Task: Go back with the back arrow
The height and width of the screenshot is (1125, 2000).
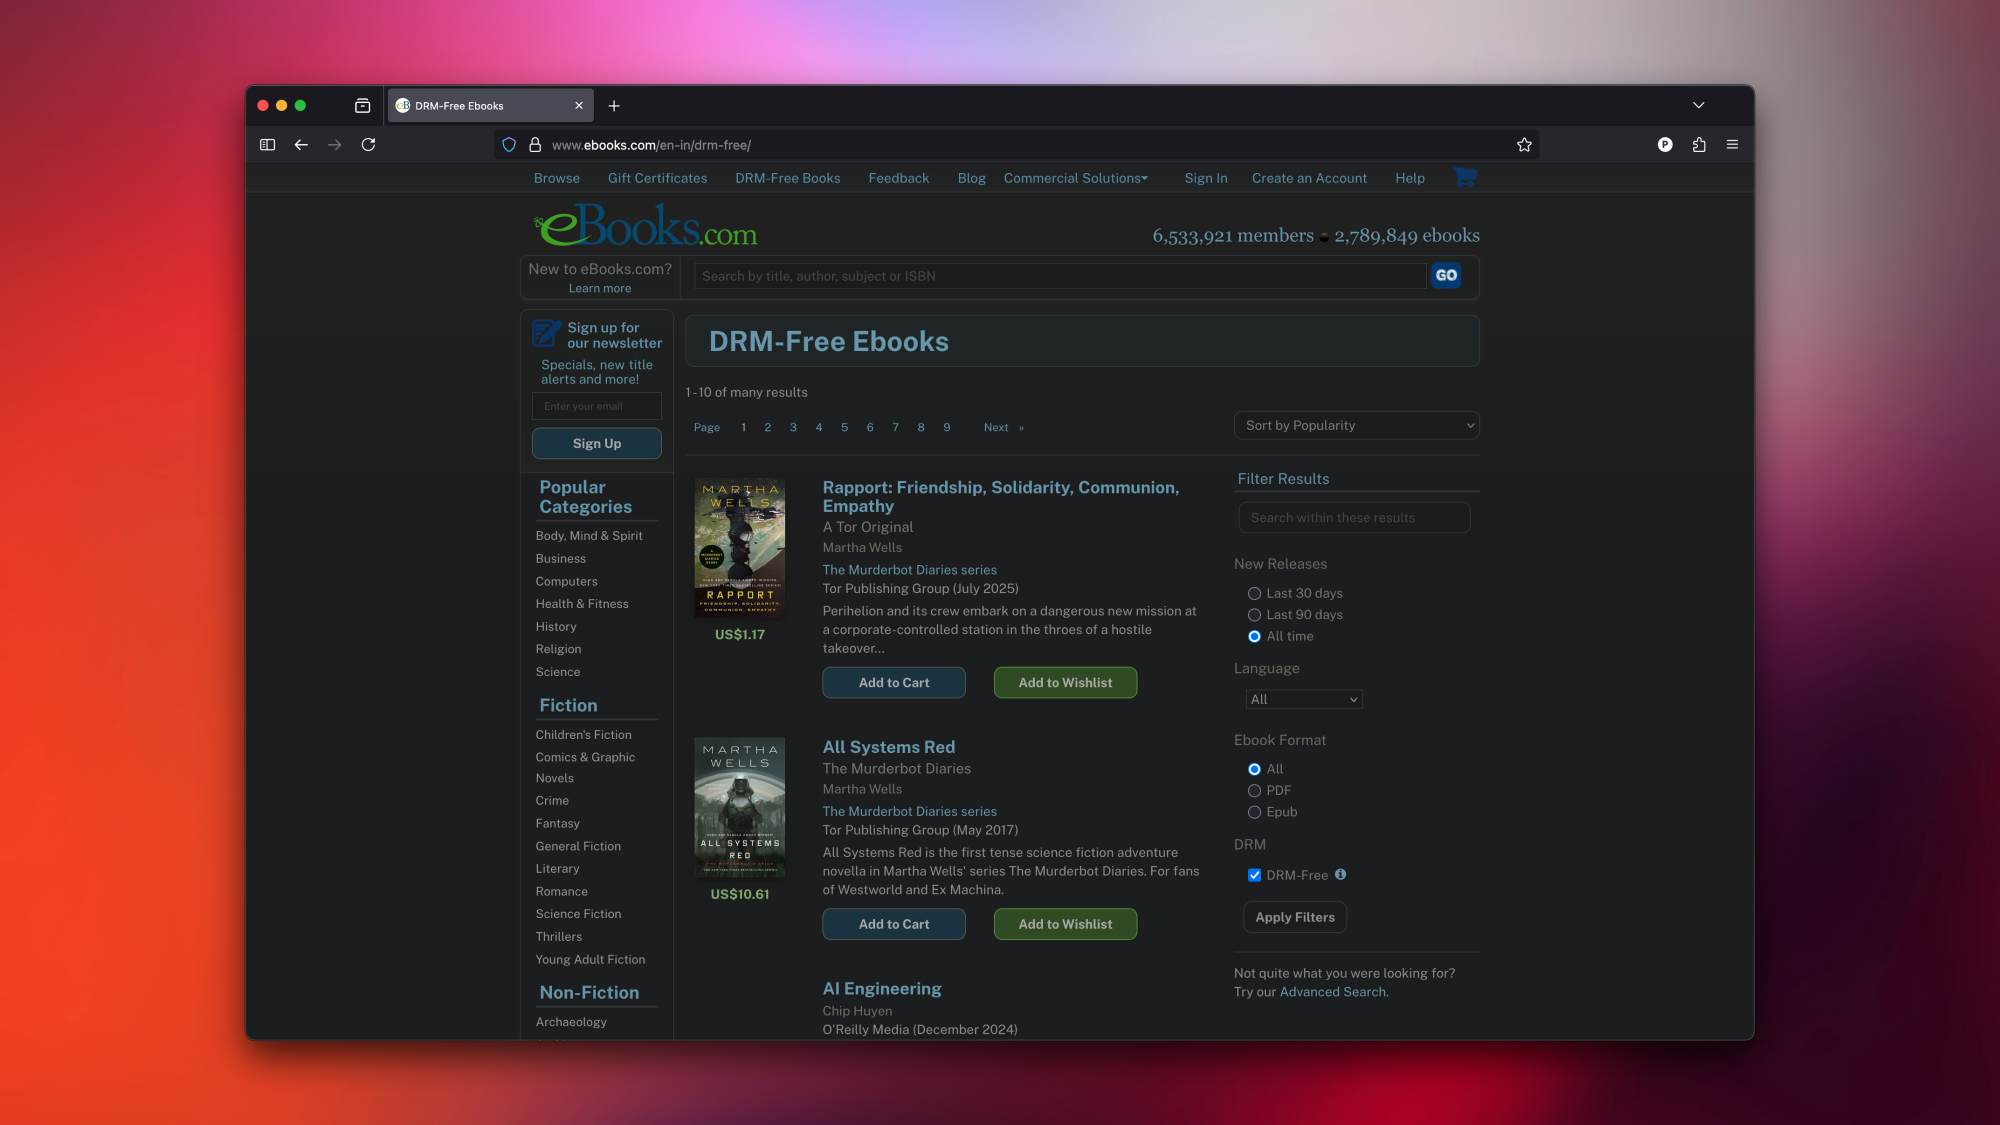Action: coord(301,145)
